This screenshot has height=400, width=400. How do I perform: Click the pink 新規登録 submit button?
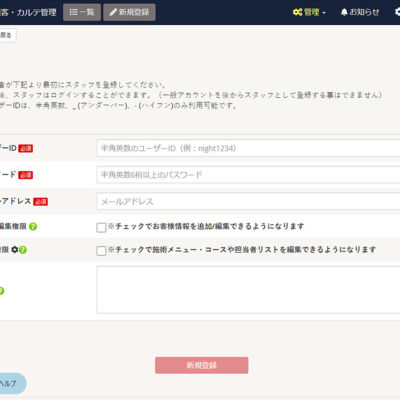pos(201,365)
